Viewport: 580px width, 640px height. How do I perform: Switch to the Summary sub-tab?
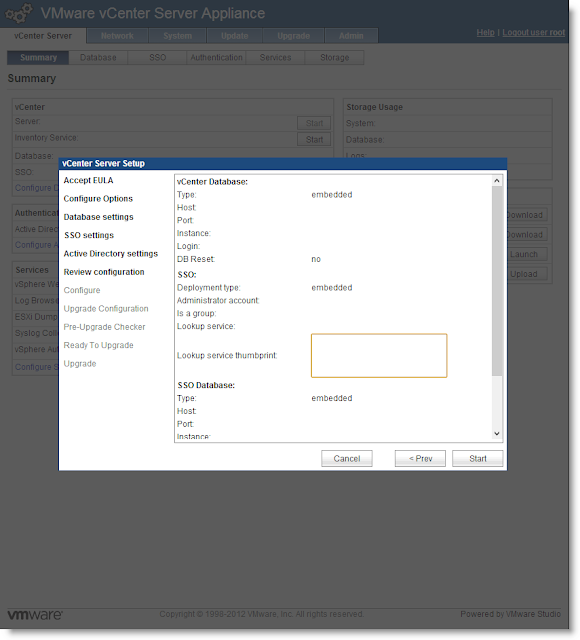click(38, 58)
